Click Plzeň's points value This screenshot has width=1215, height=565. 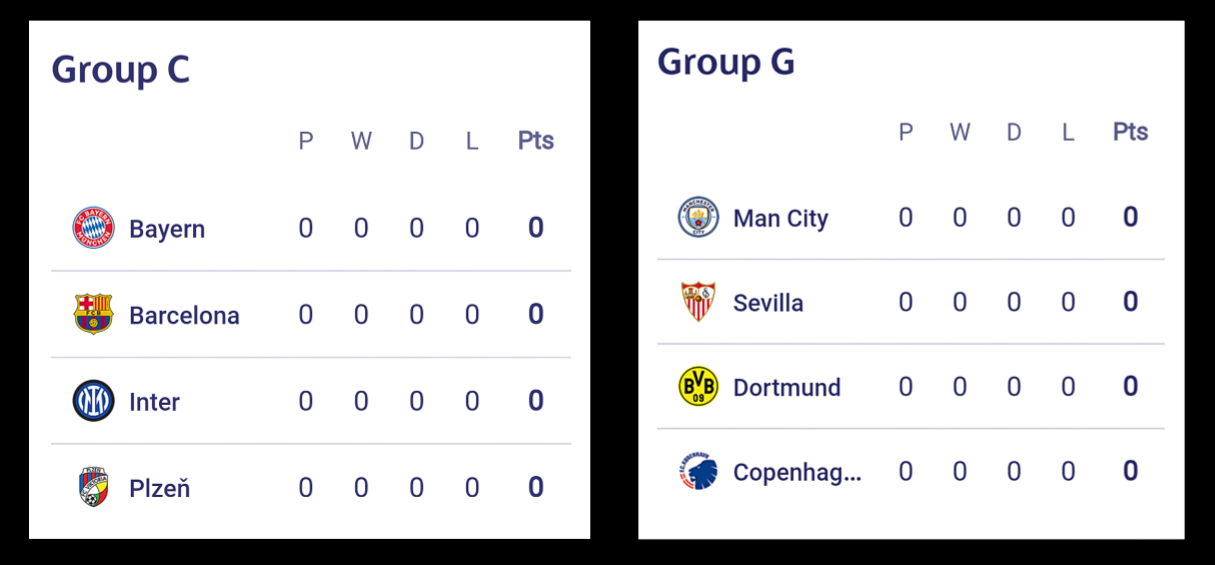pos(536,487)
